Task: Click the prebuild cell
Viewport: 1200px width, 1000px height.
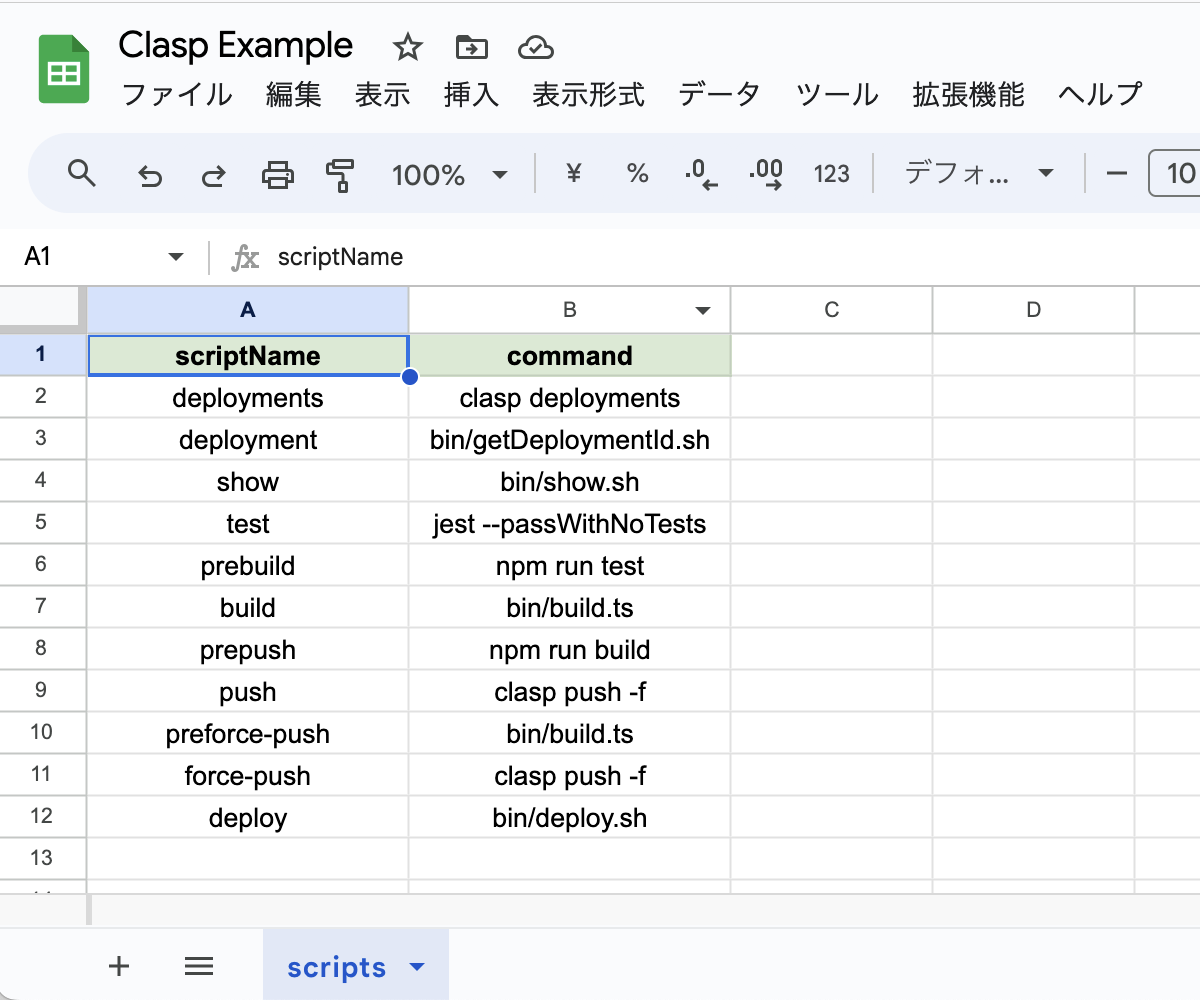Action: 248,566
